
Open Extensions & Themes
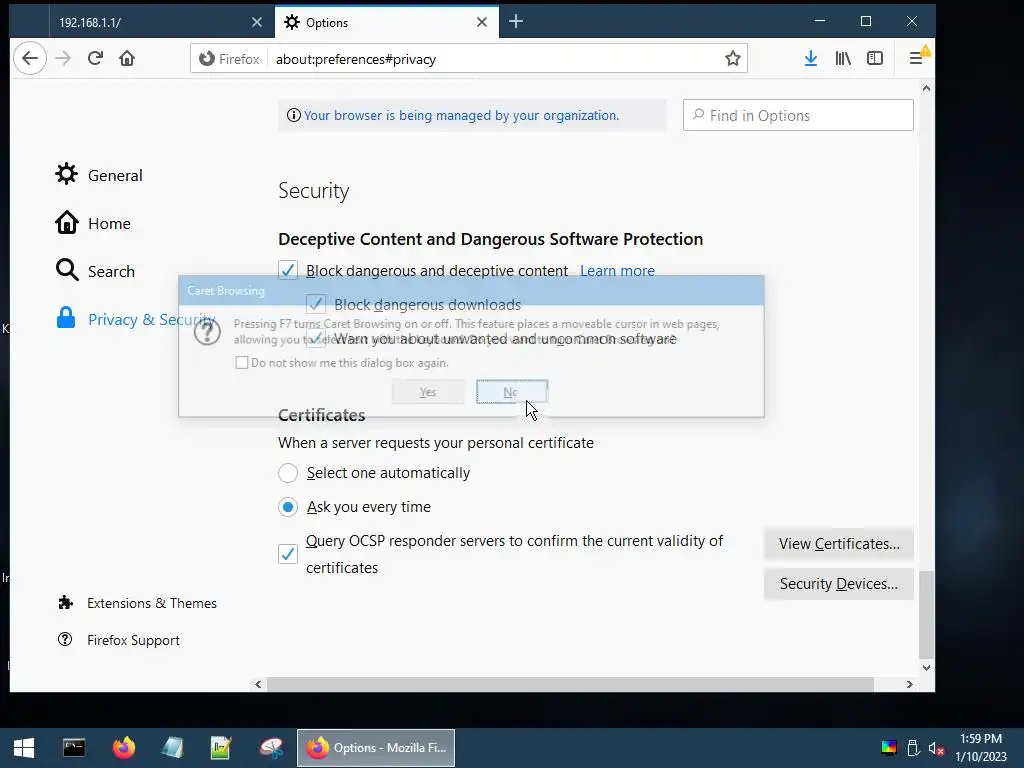coord(138,603)
